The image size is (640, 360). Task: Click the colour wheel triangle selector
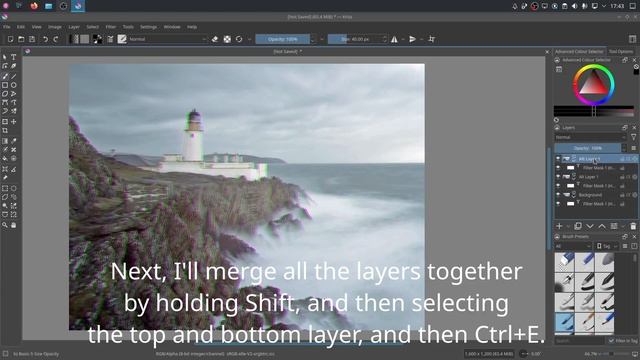pos(594,84)
